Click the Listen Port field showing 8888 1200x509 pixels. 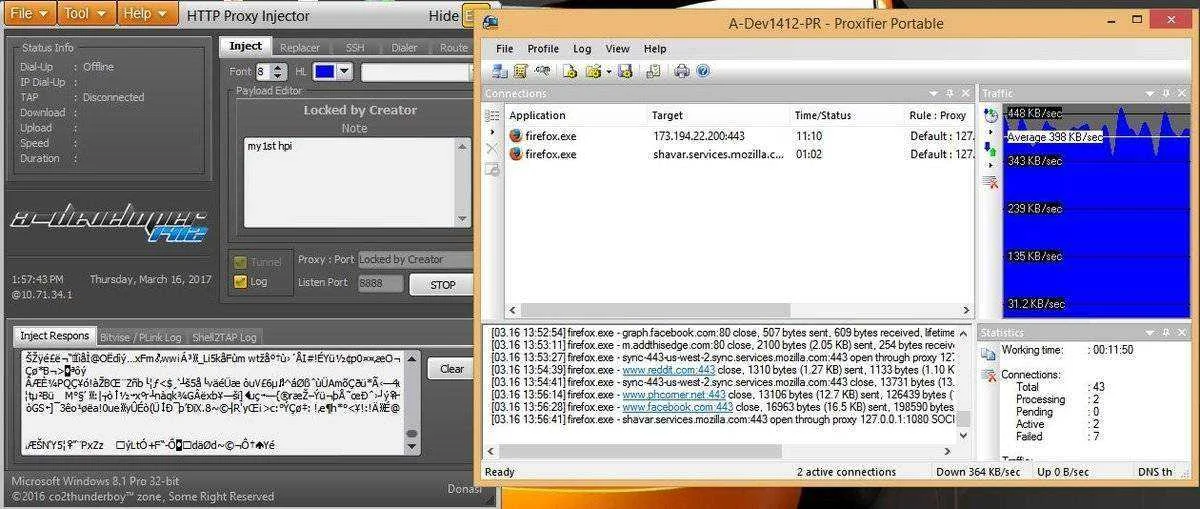coord(381,284)
